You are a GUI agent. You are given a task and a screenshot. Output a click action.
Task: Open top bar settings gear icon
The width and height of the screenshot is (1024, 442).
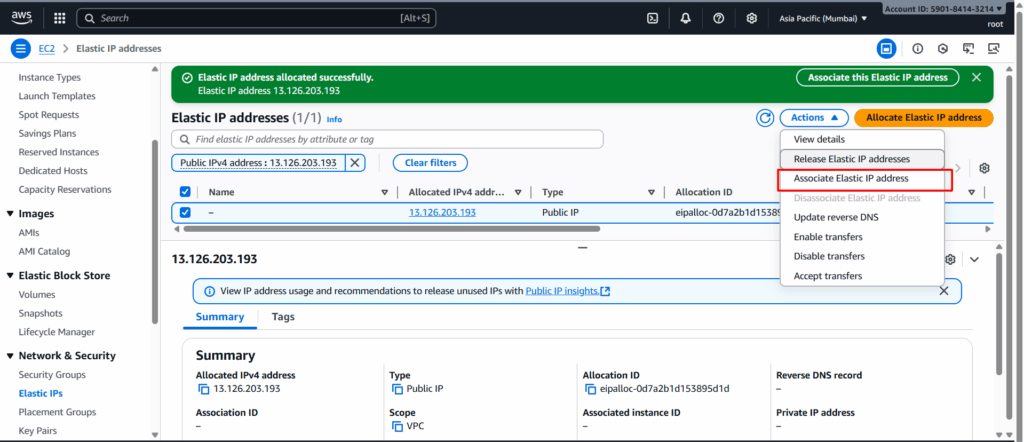(752, 18)
